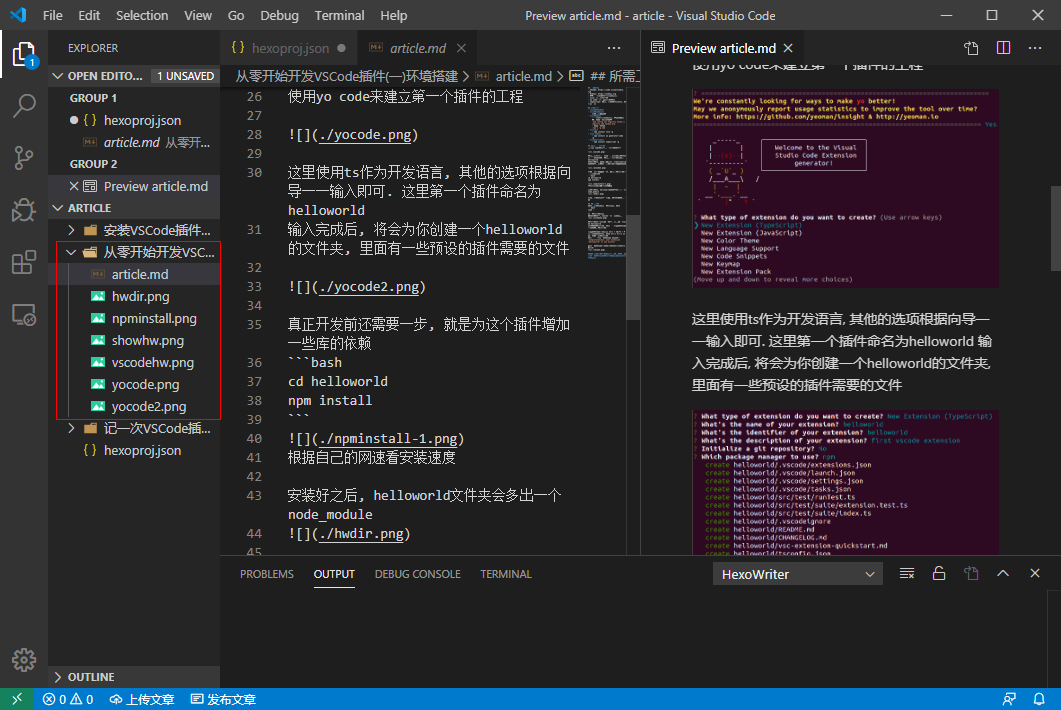Click remote window indicator in status bar
The height and width of the screenshot is (710, 1061).
click(17, 699)
